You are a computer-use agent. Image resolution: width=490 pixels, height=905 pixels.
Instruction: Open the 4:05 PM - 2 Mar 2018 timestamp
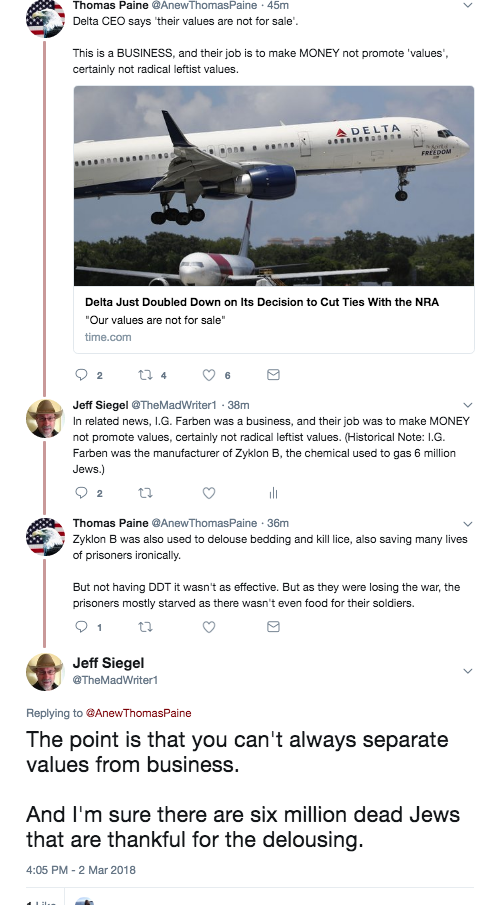pyautogui.click(x=81, y=870)
